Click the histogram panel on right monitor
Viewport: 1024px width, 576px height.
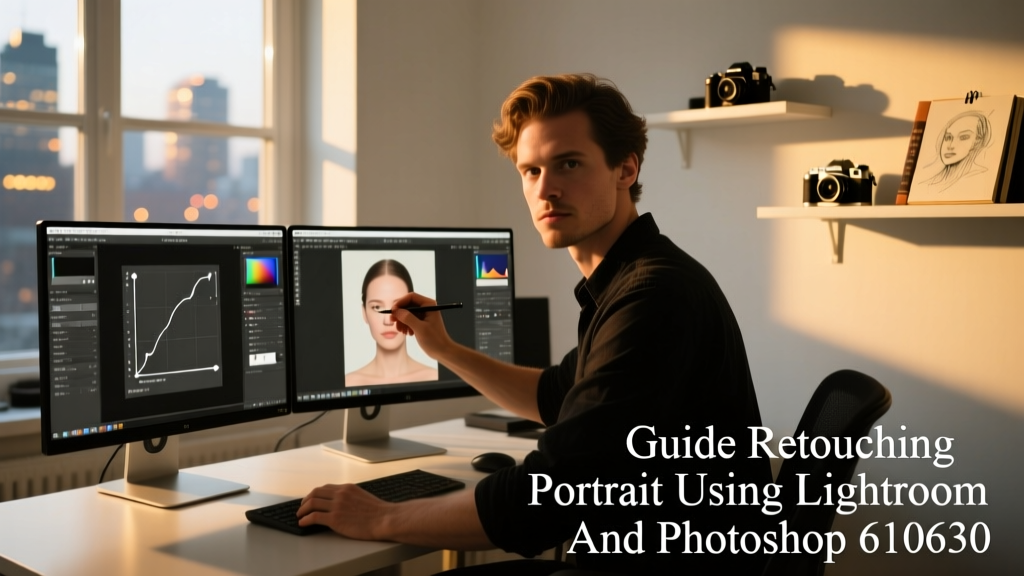tap(492, 268)
